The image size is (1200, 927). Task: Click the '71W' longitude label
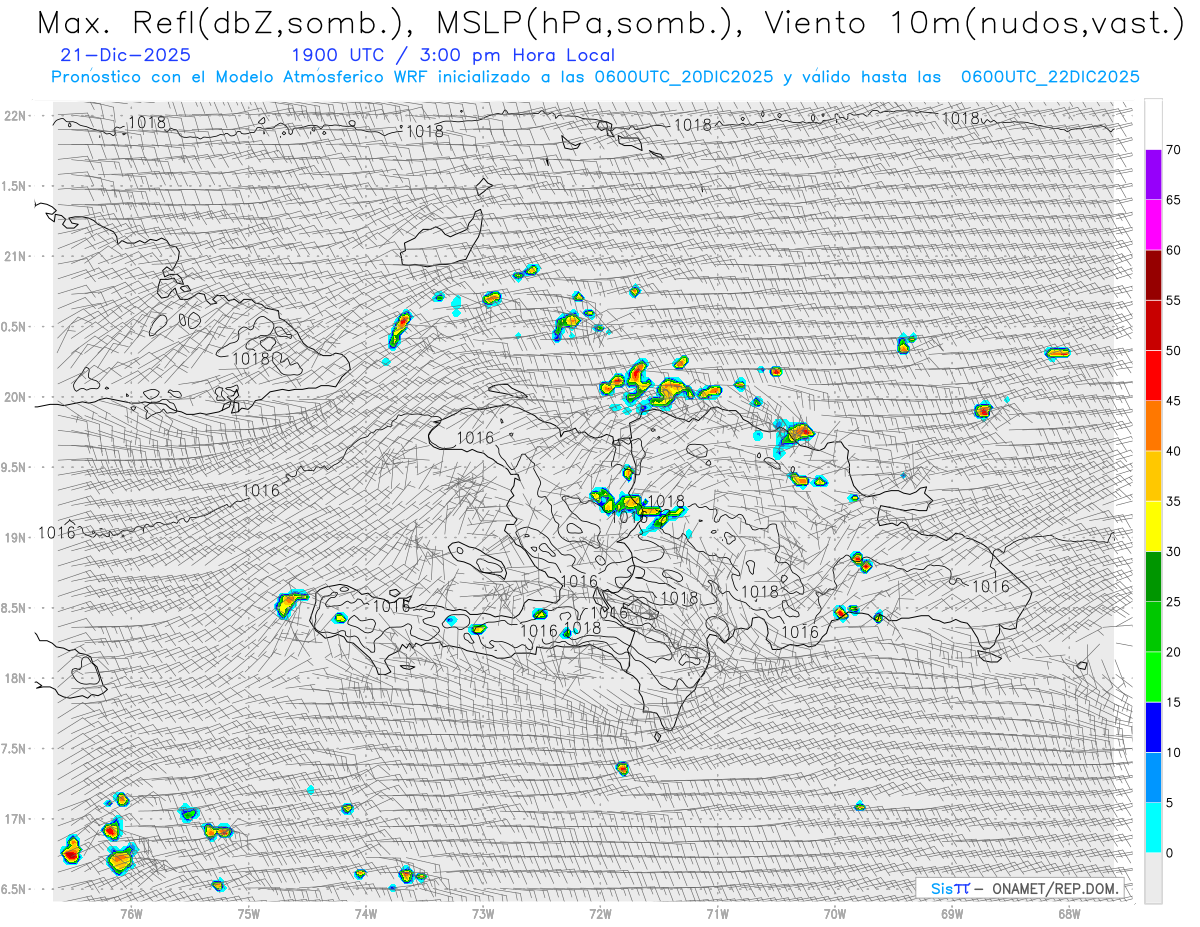[x=717, y=912]
